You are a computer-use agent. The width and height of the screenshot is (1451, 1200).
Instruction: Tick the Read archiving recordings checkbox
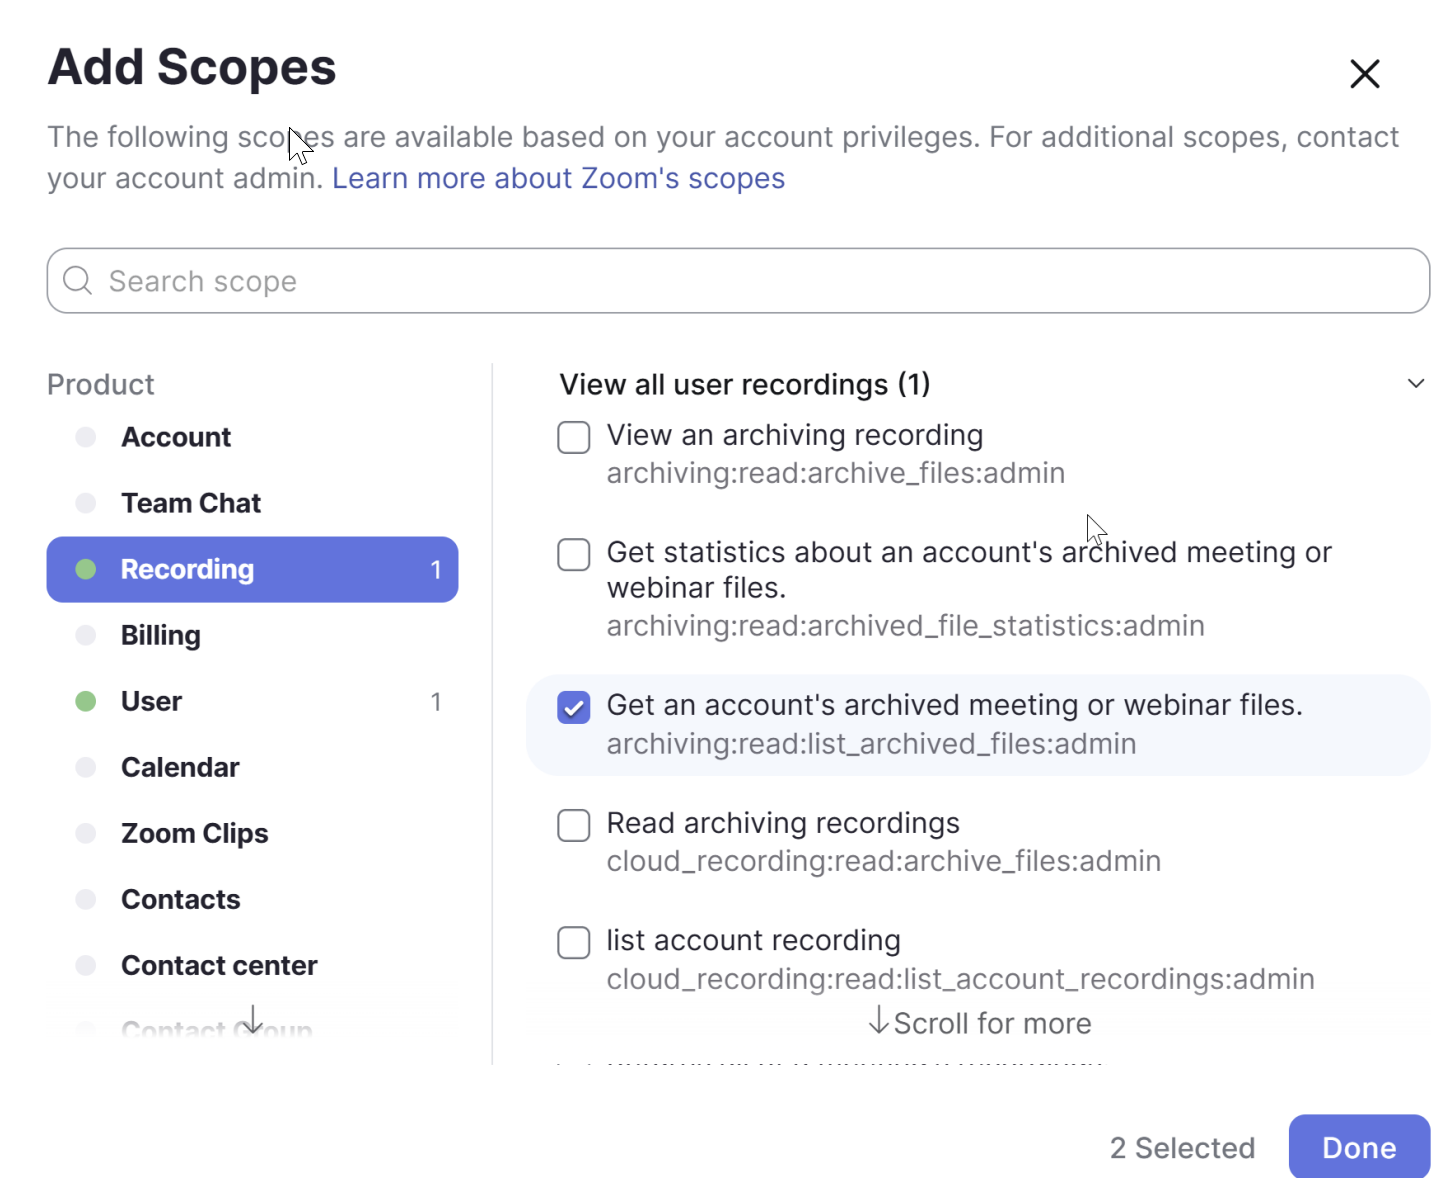pyautogui.click(x=573, y=825)
